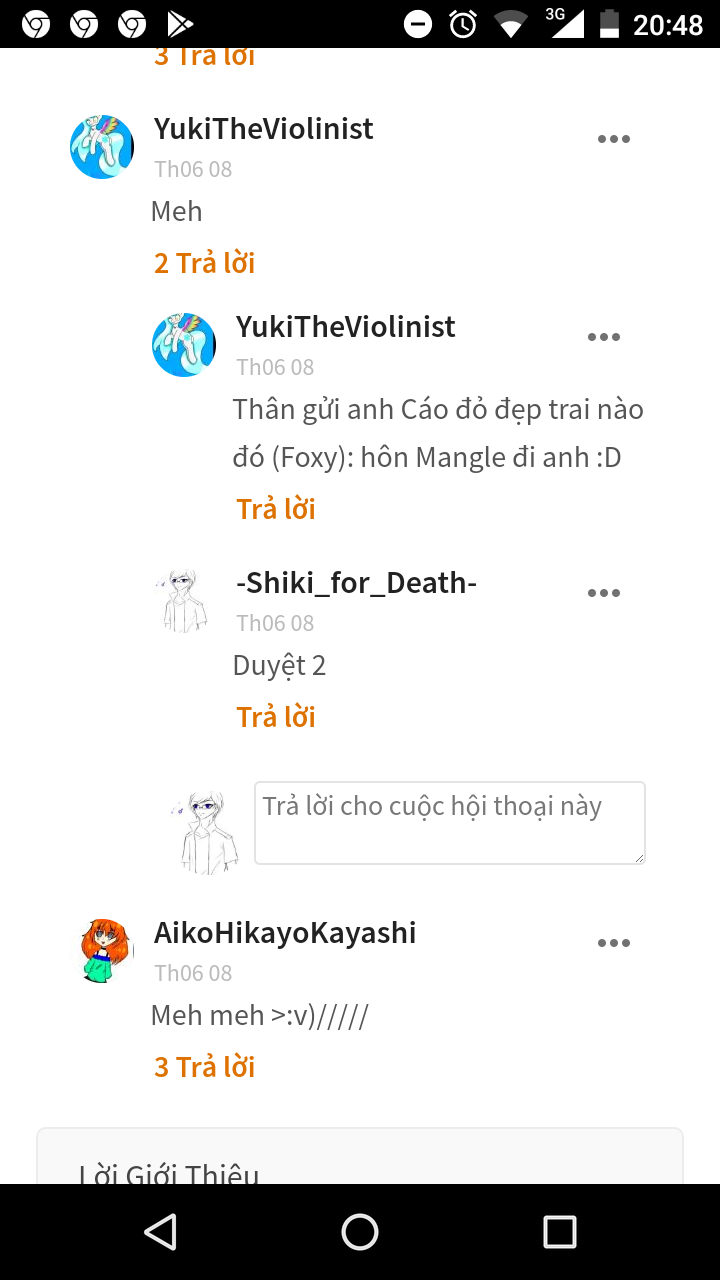
Task: Click 'Trả lời' under the 'Duyệt 2' reply
Action: point(276,717)
